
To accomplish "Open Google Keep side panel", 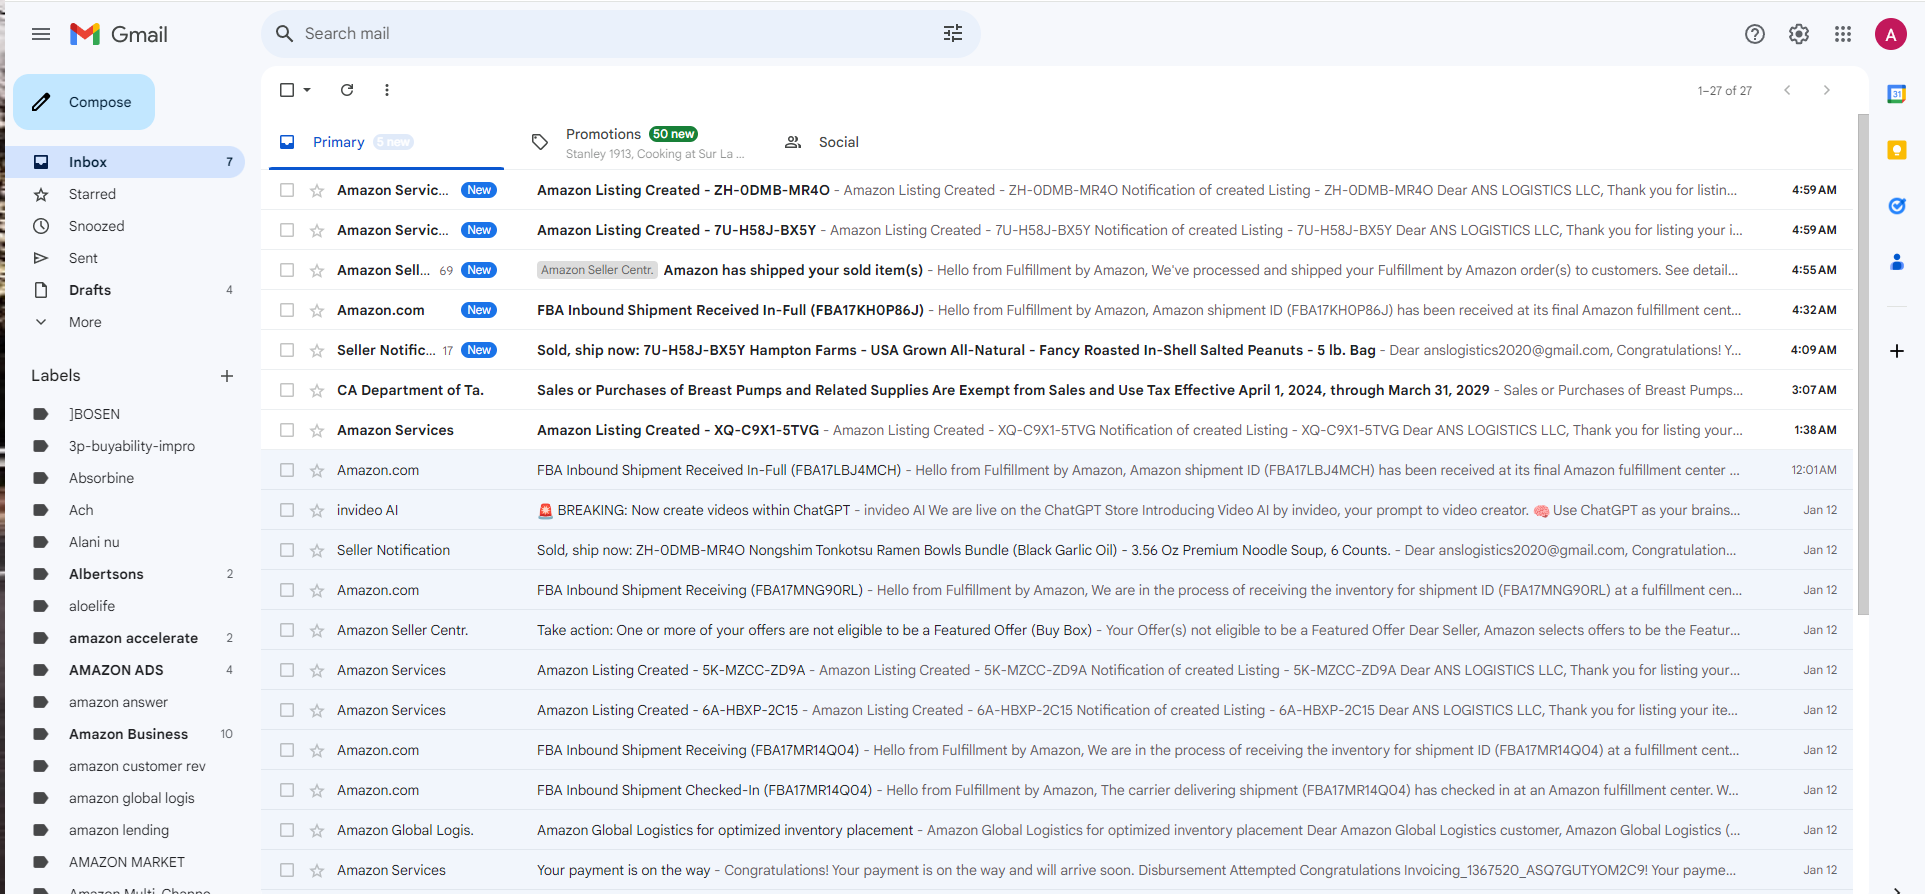I will pyautogui.click(x=1897, y=150).
